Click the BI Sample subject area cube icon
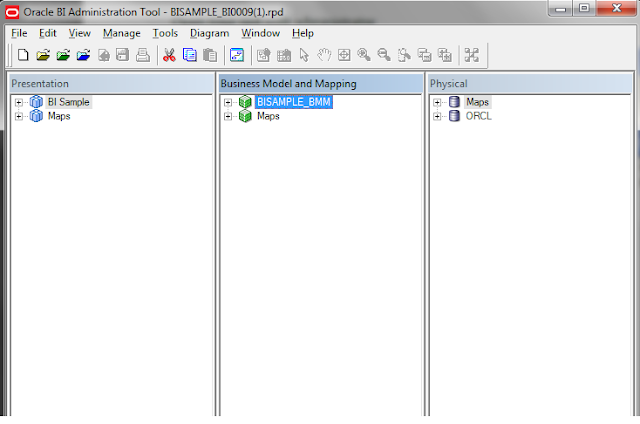The height and width of the screenshot is (424, 640). (x=36, y=102)
